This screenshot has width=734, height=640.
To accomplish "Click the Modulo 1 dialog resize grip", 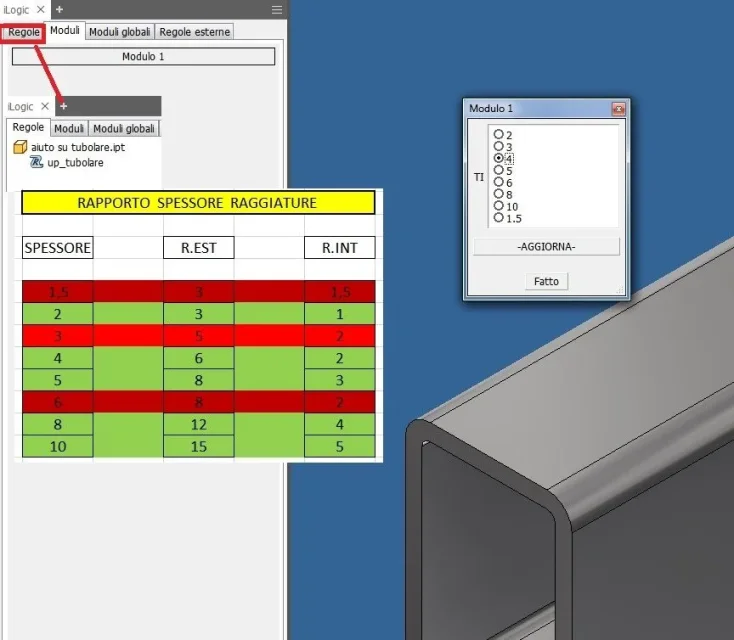I will point(620,290).
